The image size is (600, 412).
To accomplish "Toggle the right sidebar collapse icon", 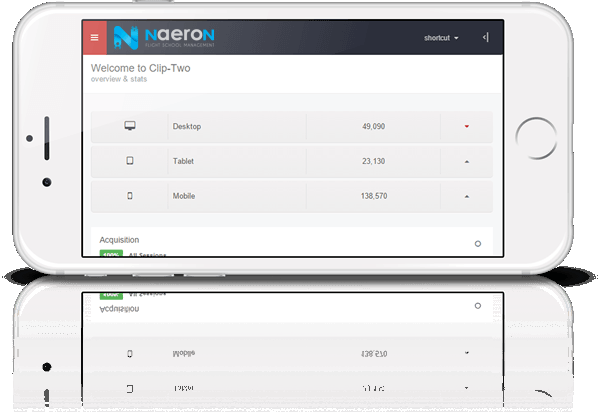I will pos(486,37).
